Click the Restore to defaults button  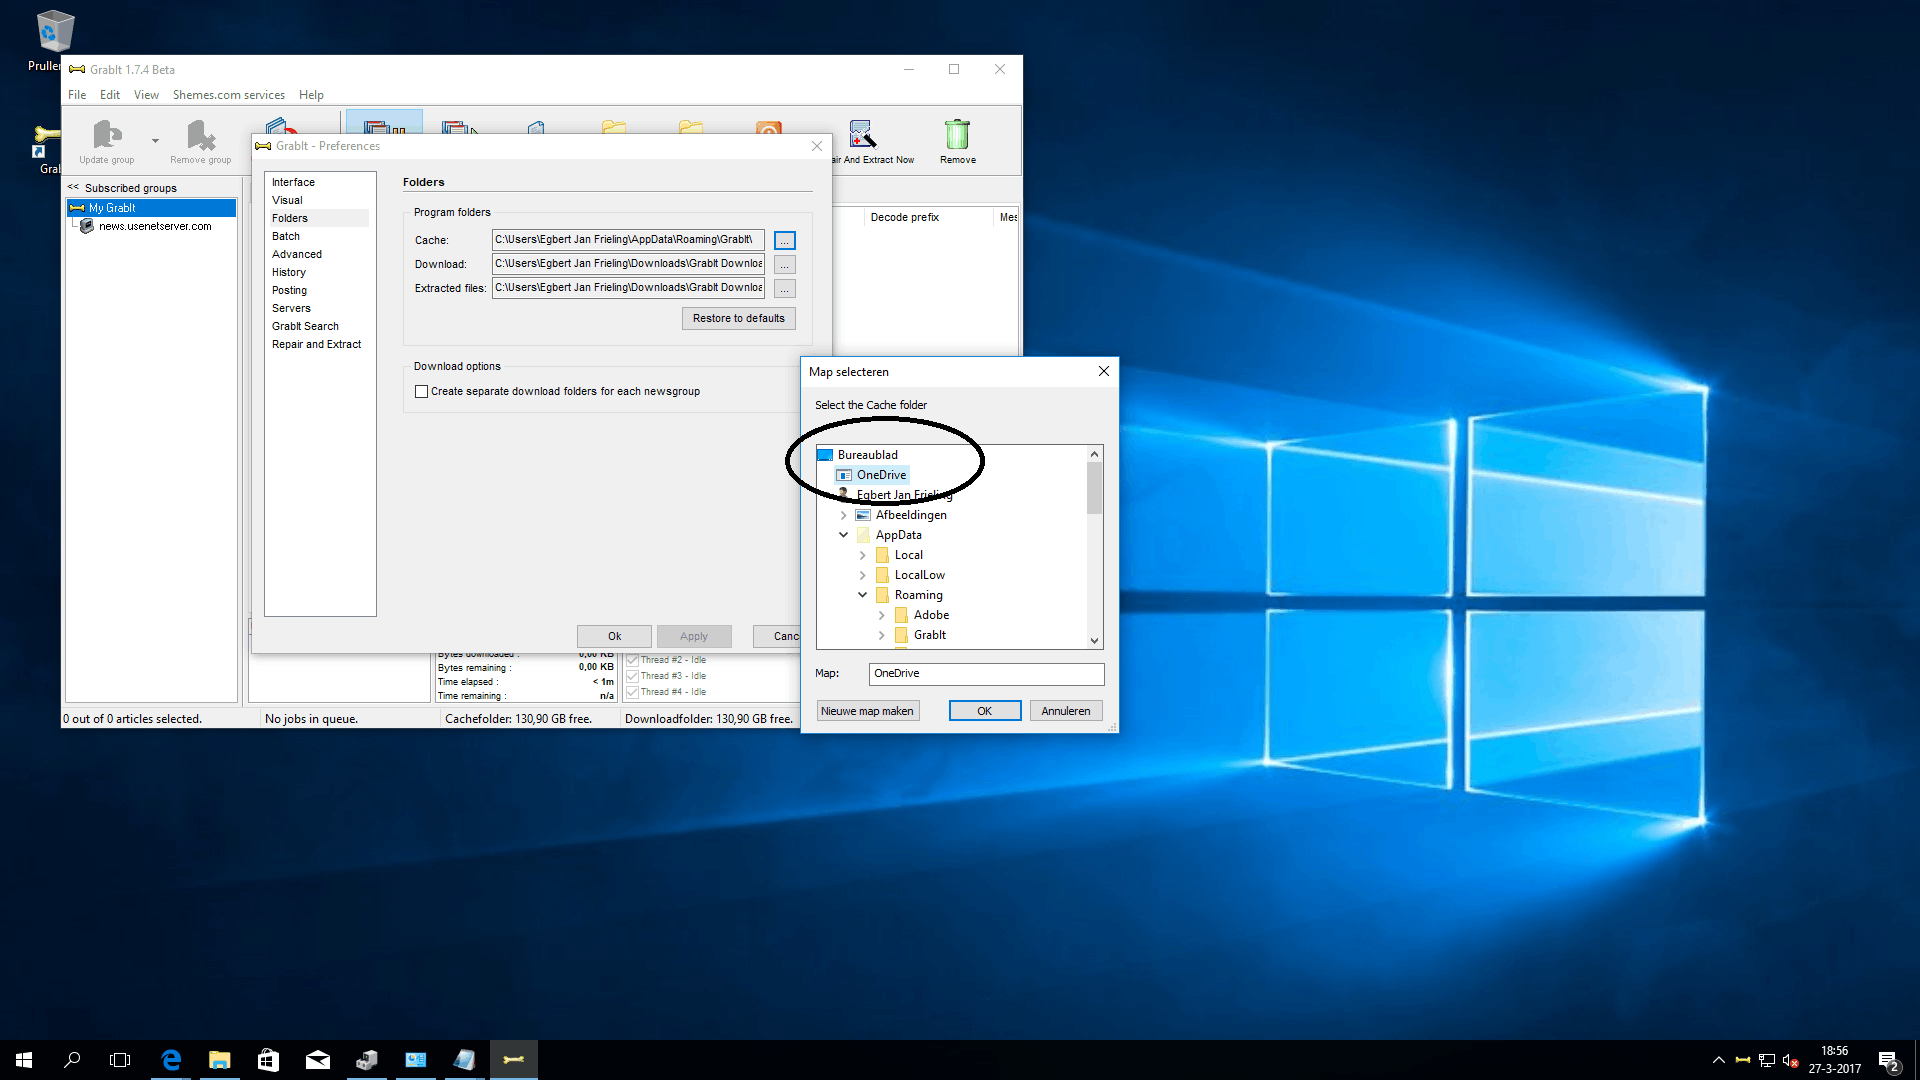point(738,318)
